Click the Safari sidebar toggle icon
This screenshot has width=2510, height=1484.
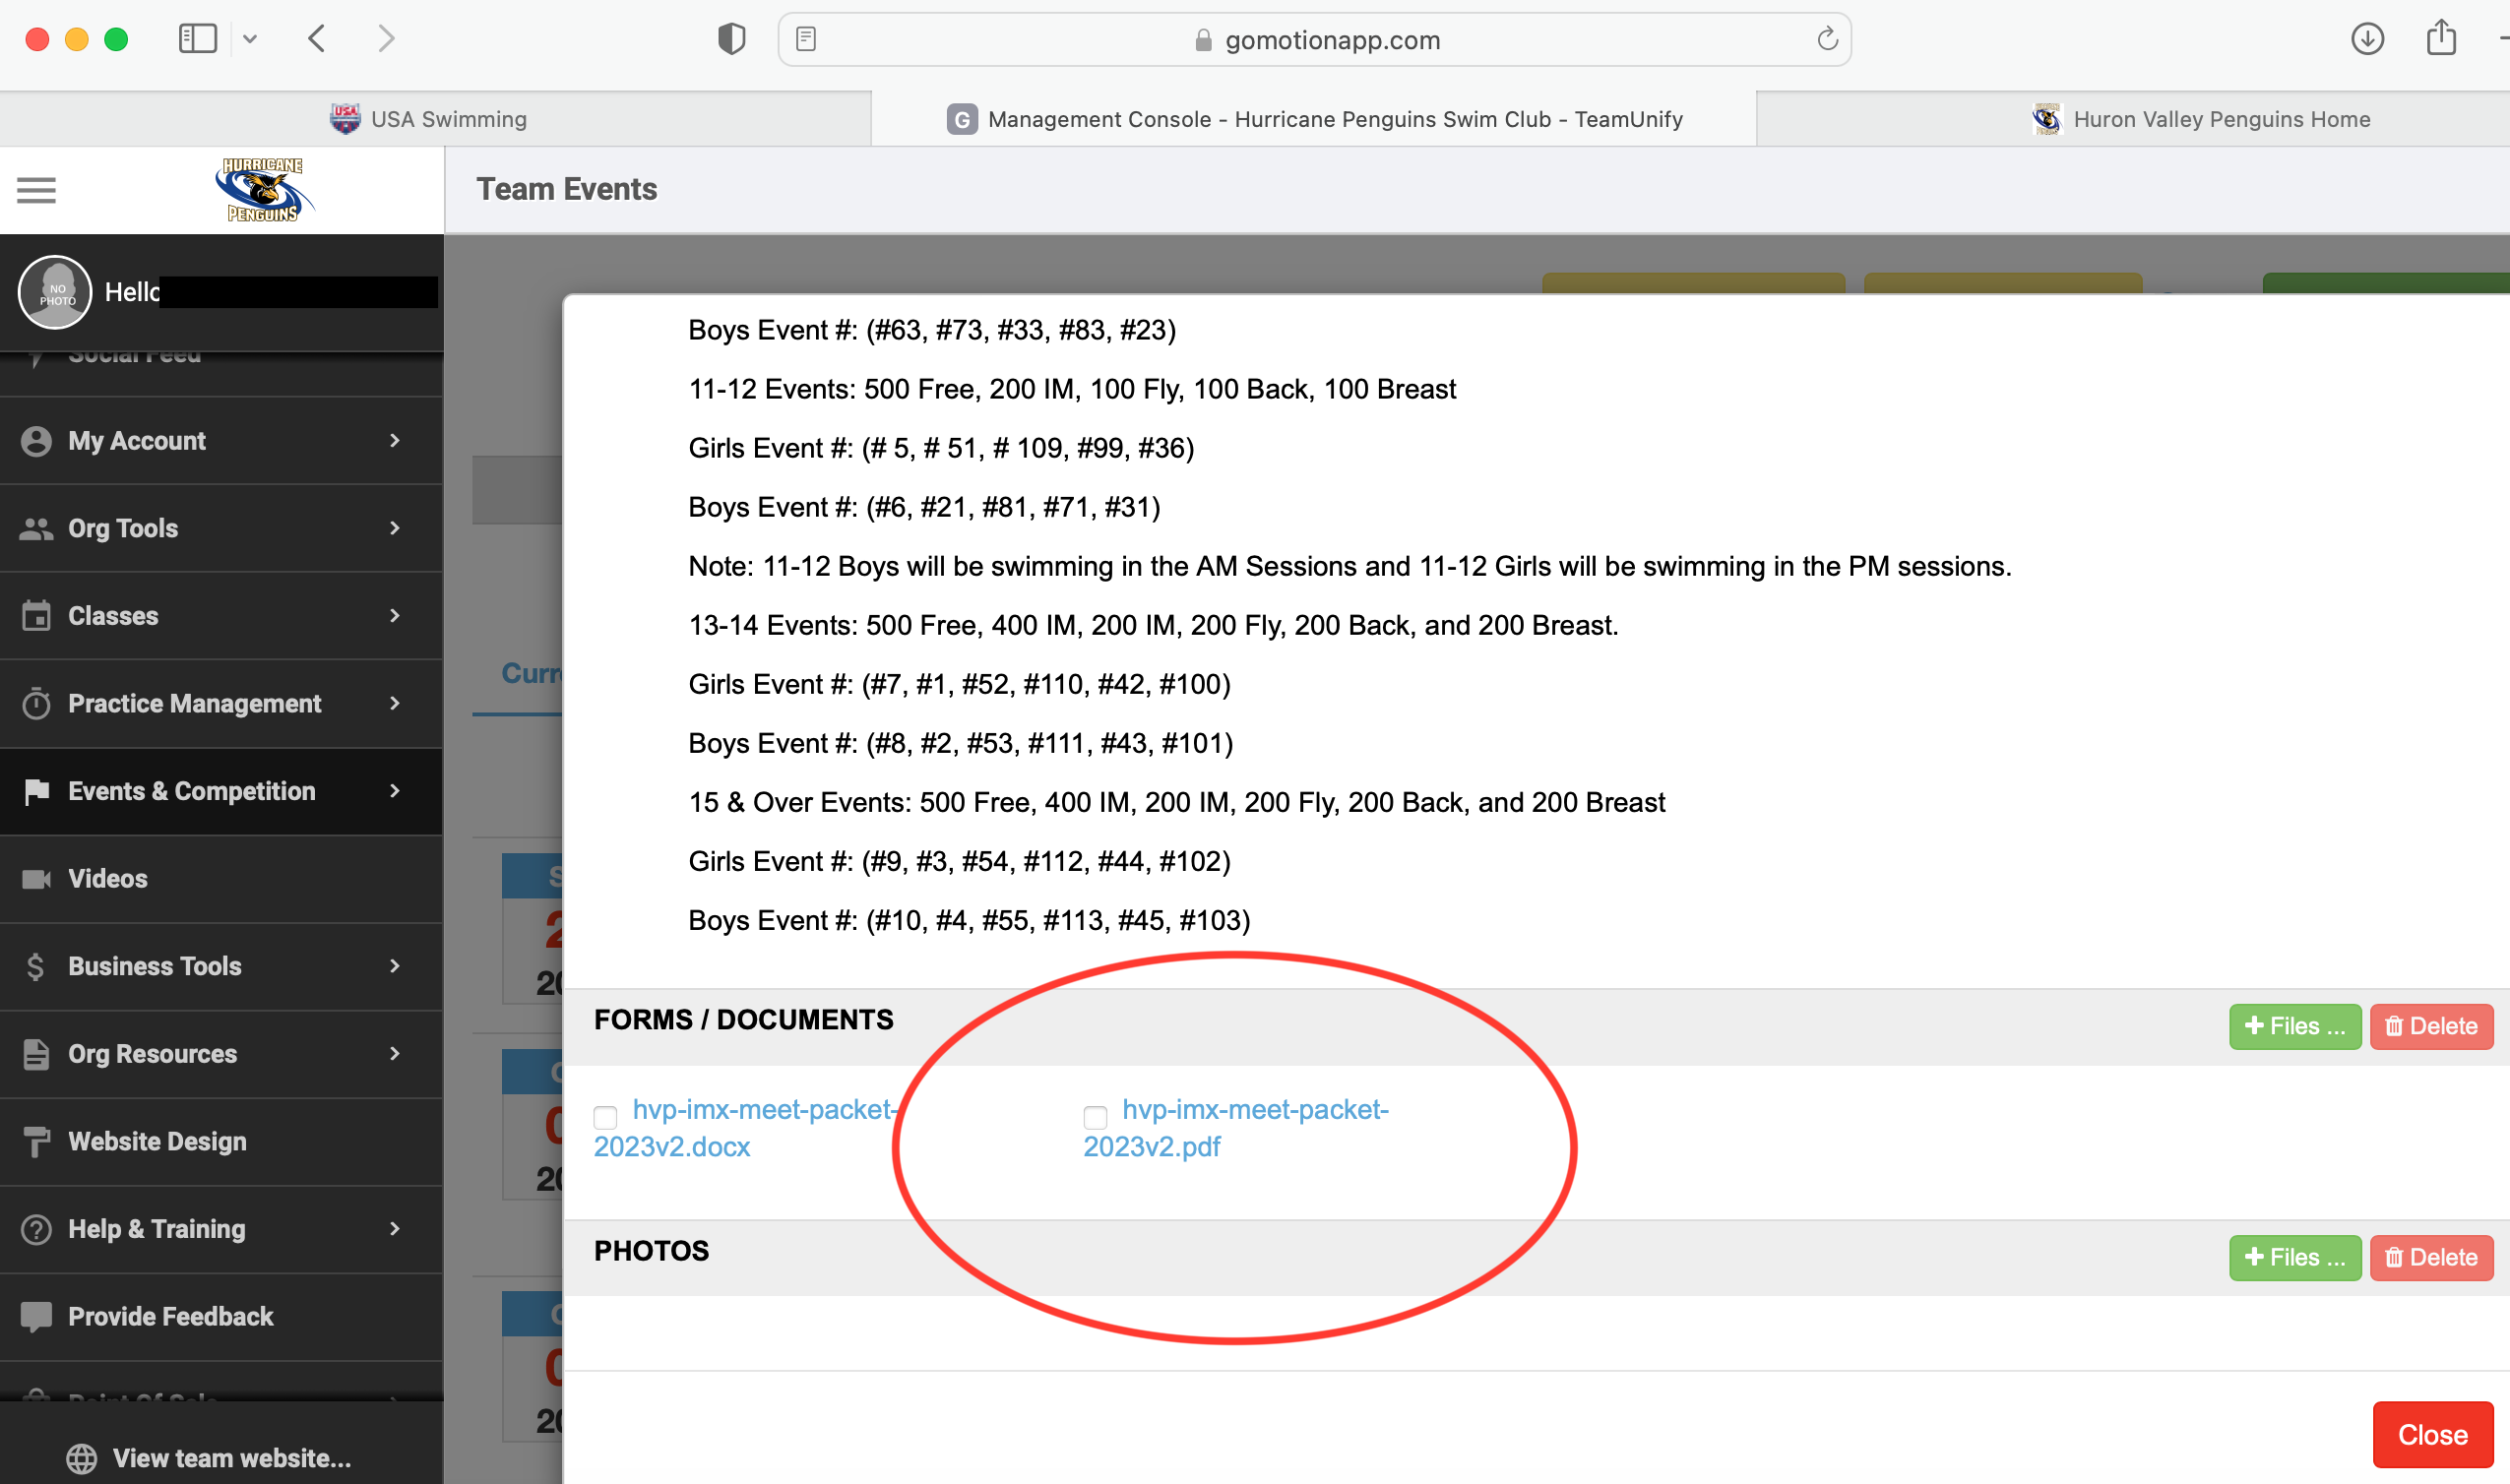[197, 39]
